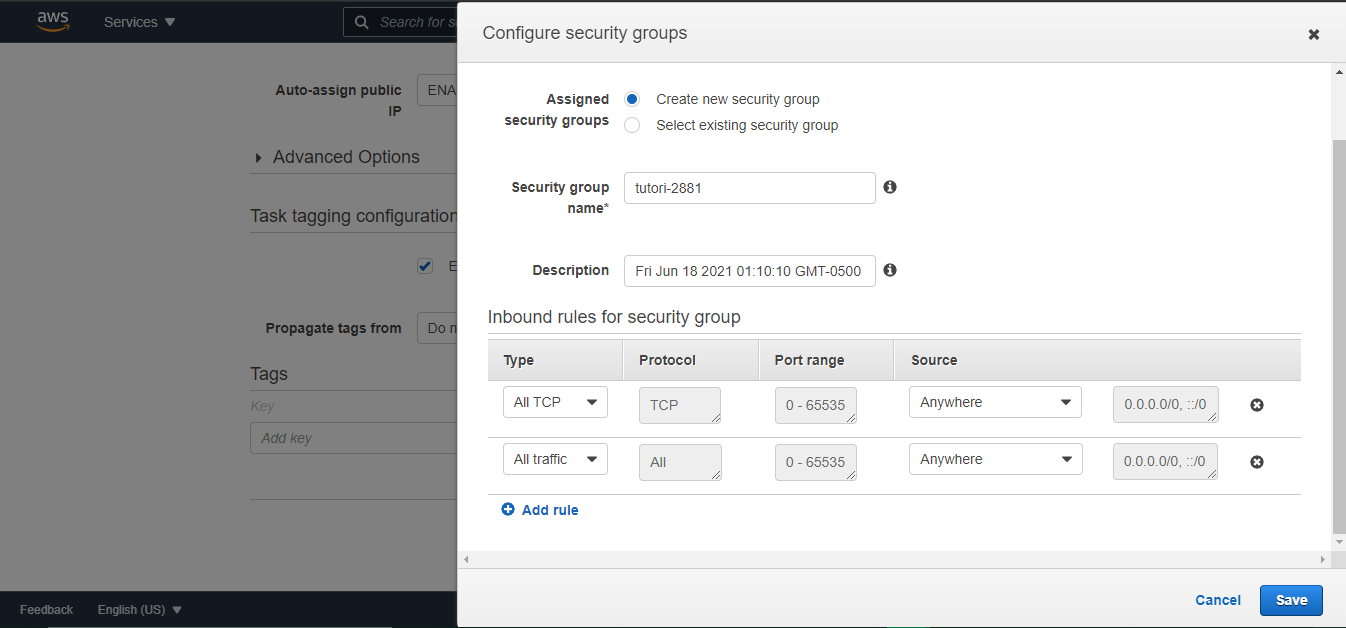Viewport: 1346px width, 628px height.
Task: Toggle the checkbox under Task tagging configuration
Action: (425, 266)
